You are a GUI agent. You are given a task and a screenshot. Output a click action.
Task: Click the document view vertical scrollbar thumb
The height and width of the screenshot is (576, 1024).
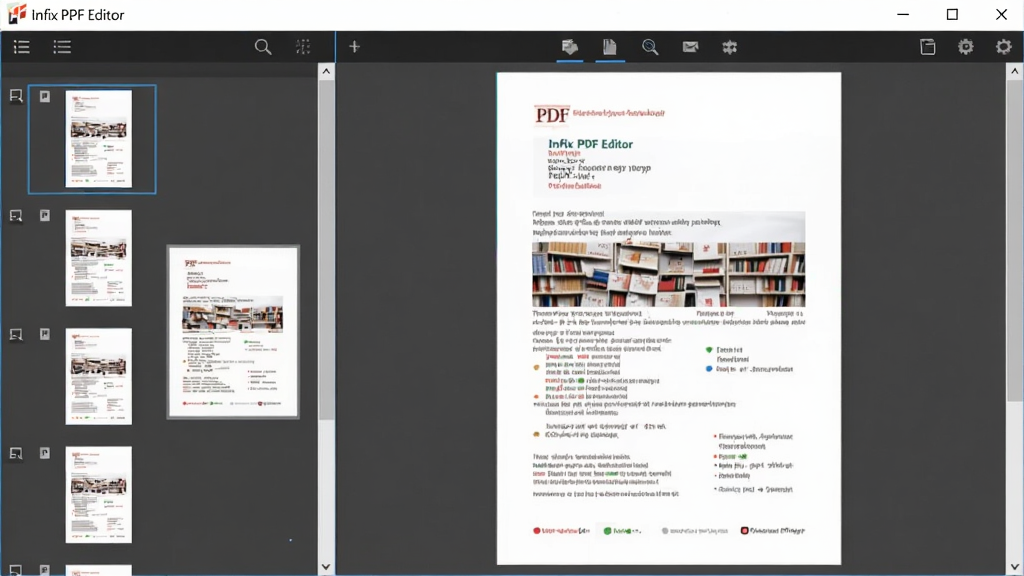coord(1014,242)
